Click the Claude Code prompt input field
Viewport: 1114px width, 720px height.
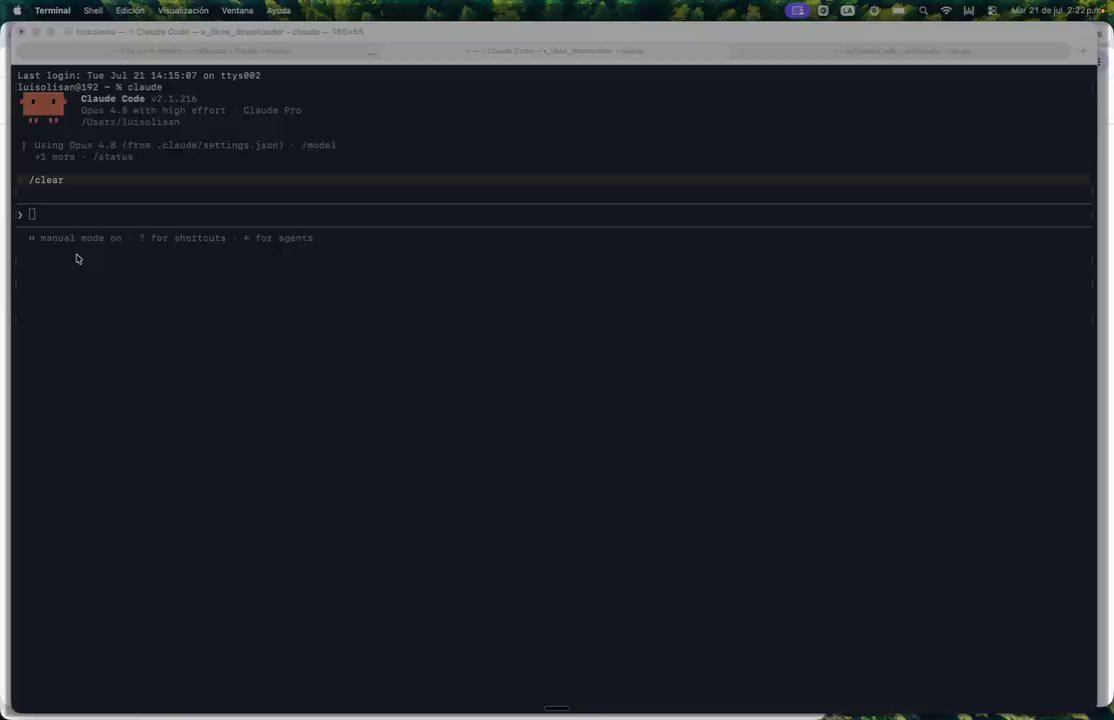[554, 215]
